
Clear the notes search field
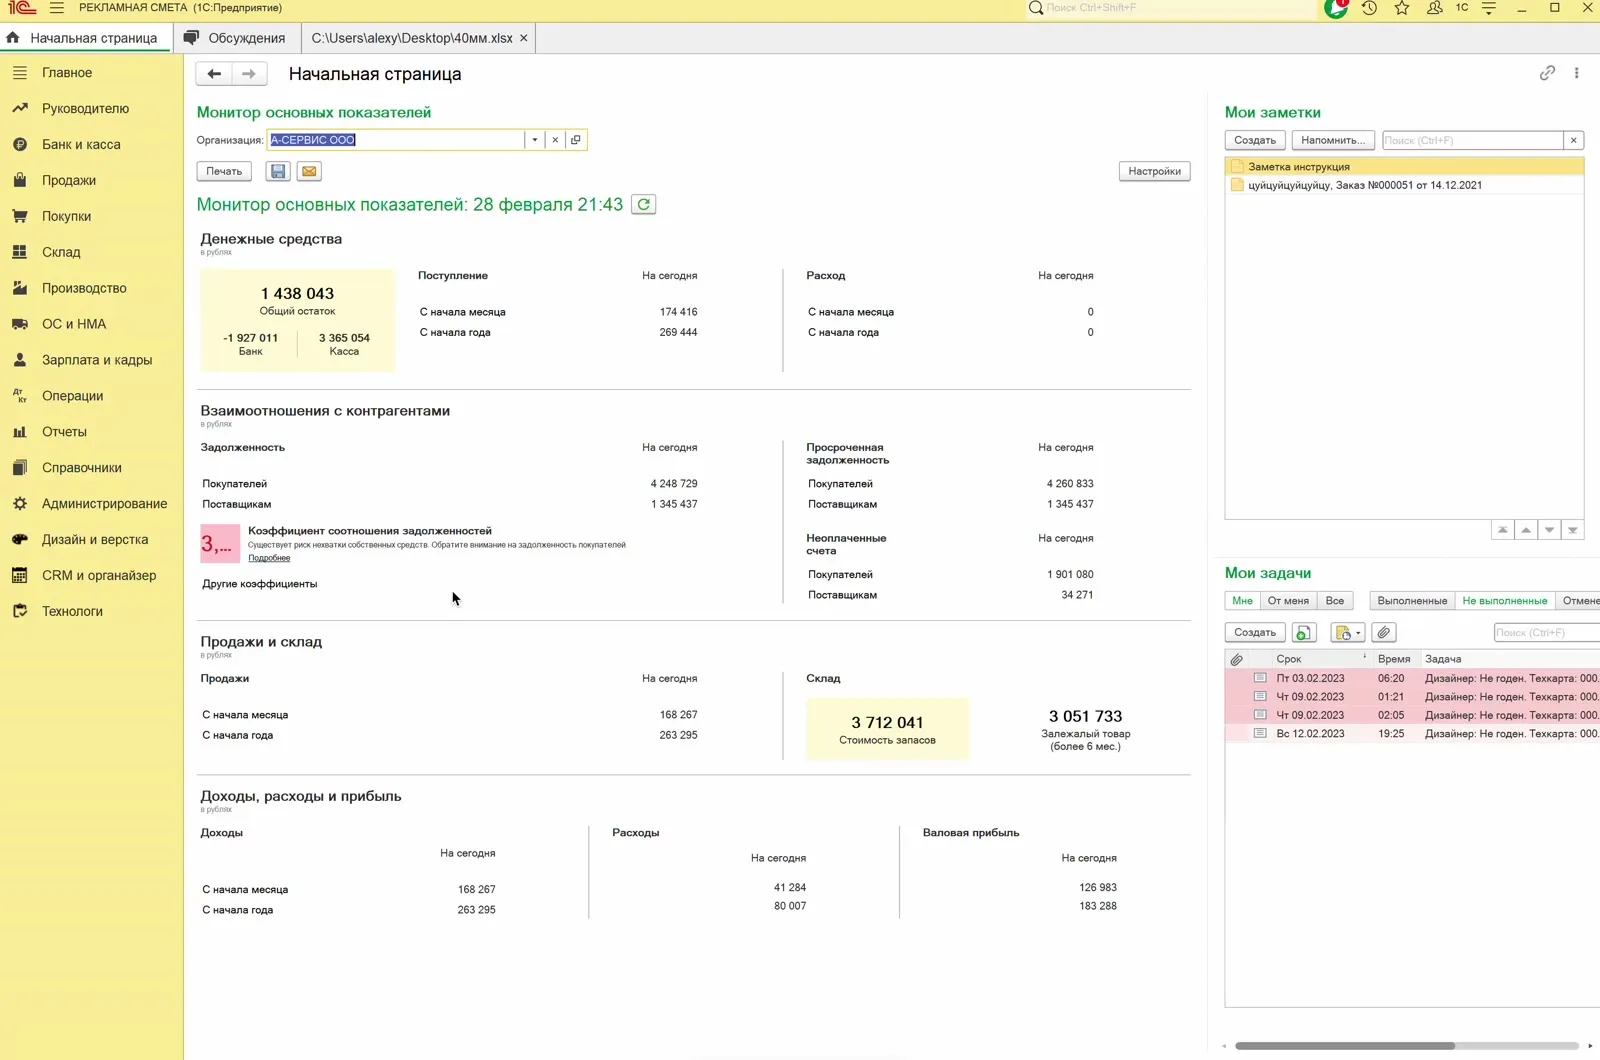coord(1573,140)
